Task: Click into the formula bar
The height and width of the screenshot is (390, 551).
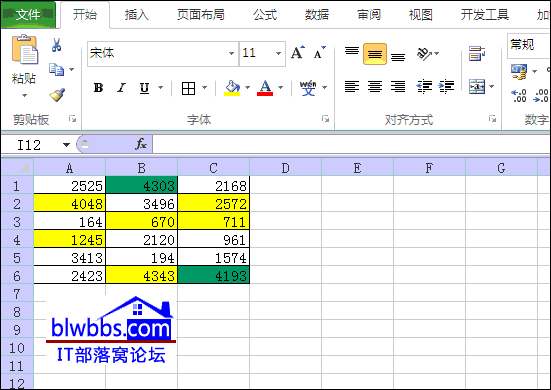Action: [351, 144]
